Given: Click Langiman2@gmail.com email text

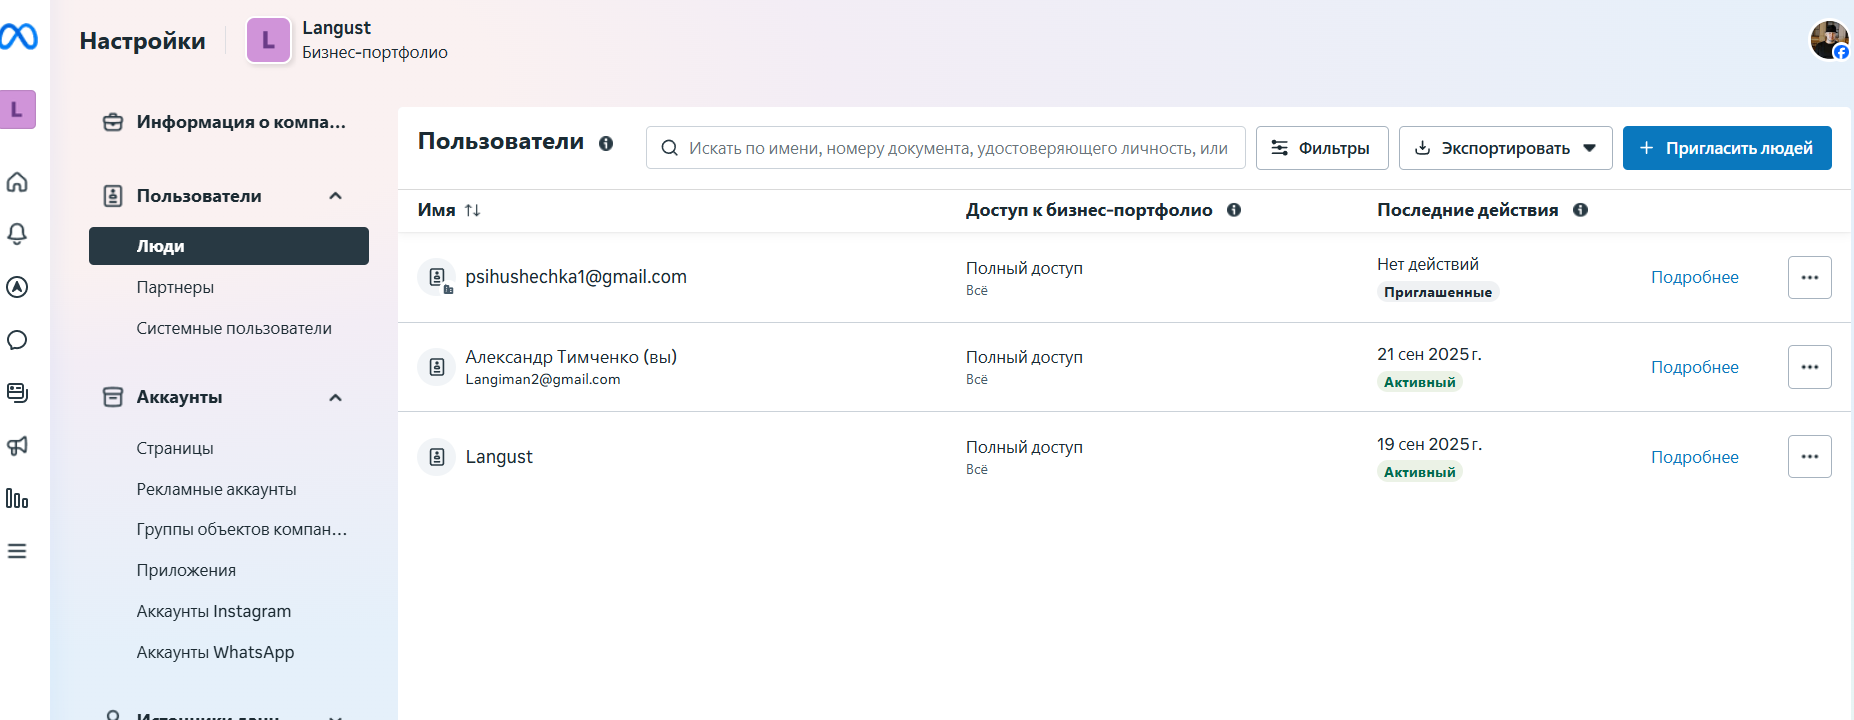Looking at the screenshot, I should pos(543,379).
